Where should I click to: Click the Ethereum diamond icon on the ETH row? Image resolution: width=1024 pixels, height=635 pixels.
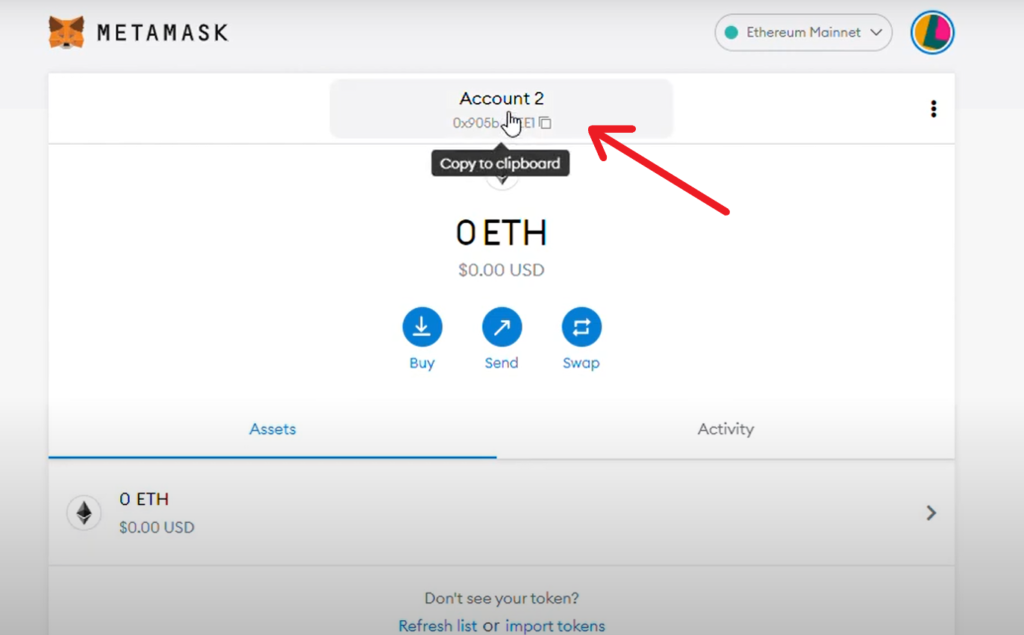tap(84, 512)
